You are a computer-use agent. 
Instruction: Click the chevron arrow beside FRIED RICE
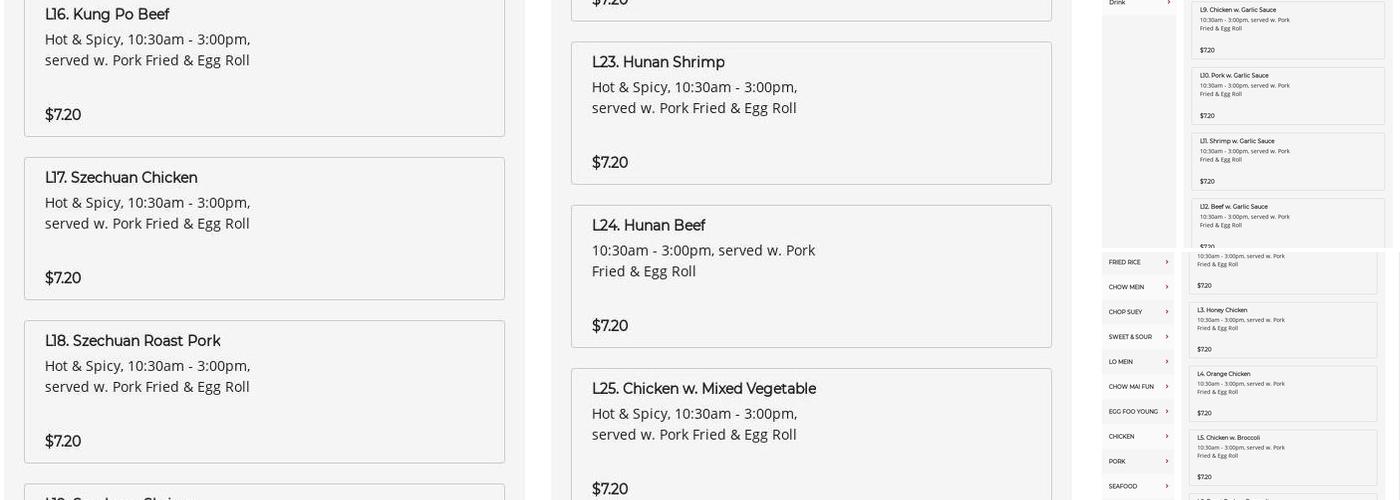(x=1167, y=262)
